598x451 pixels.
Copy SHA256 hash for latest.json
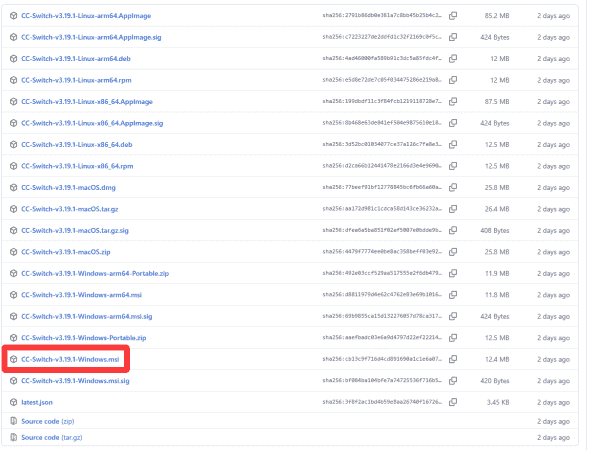(453, 402)
